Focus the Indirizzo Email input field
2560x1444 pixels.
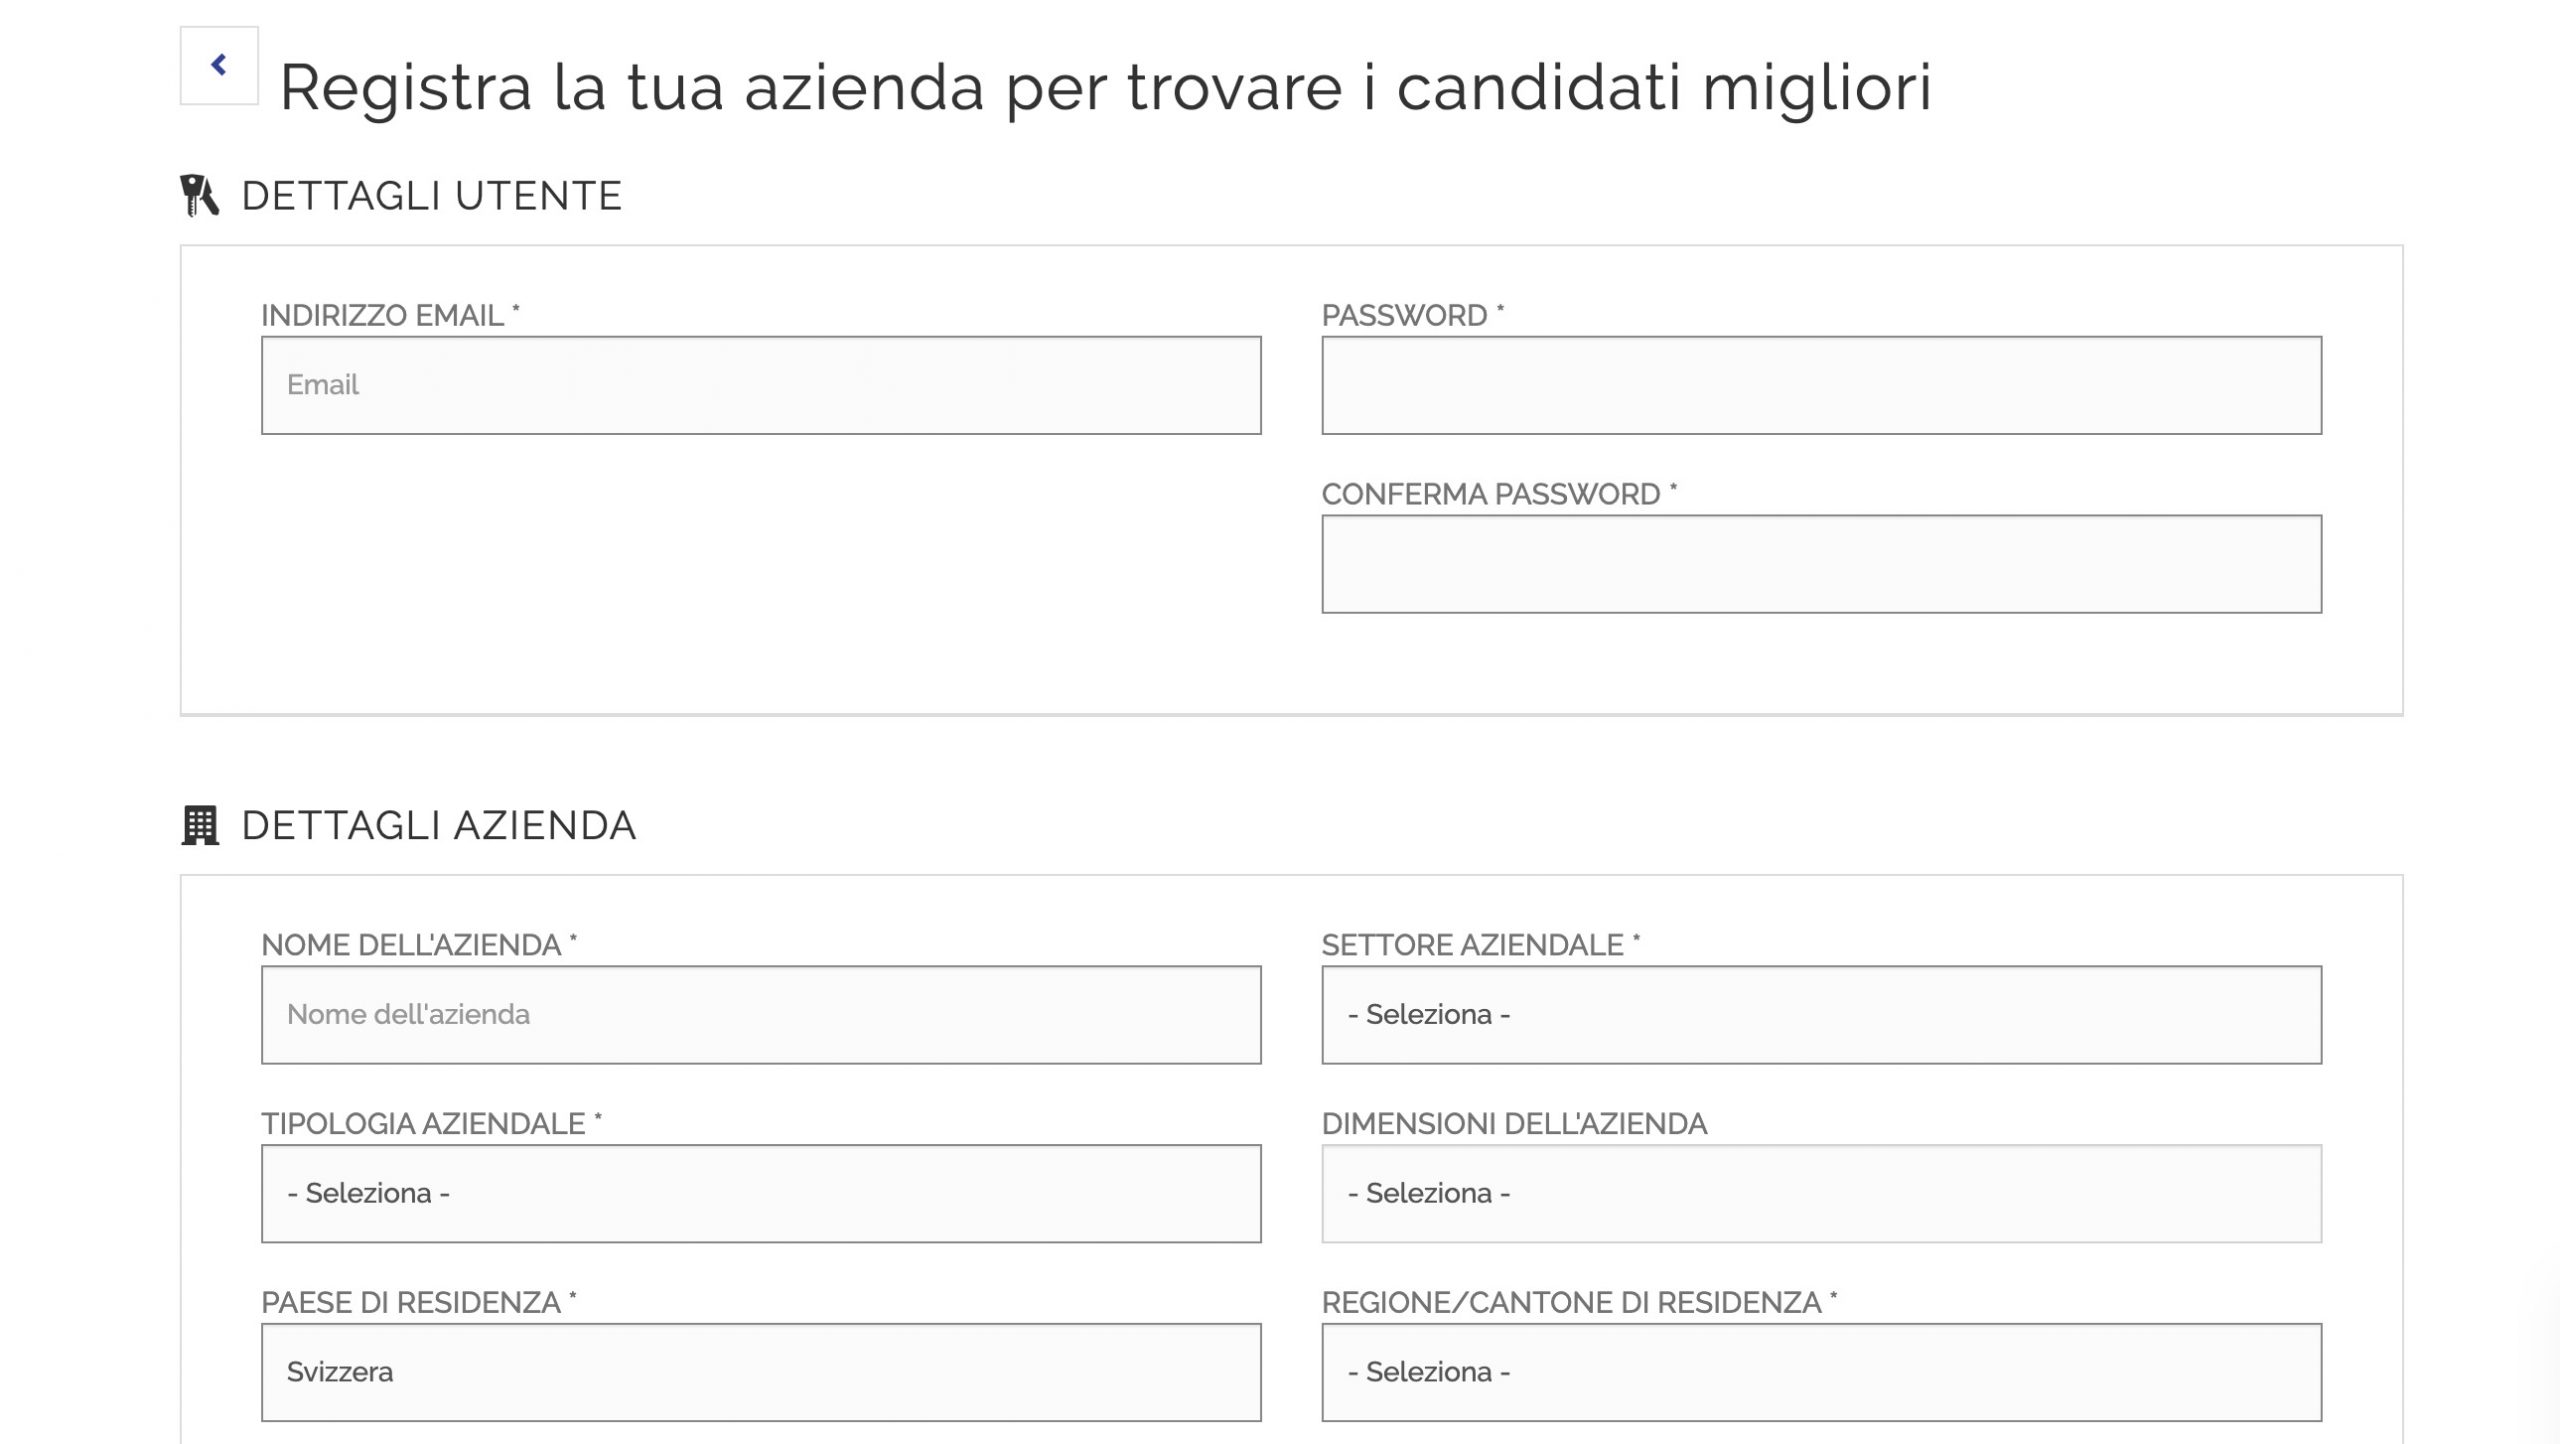761,385
